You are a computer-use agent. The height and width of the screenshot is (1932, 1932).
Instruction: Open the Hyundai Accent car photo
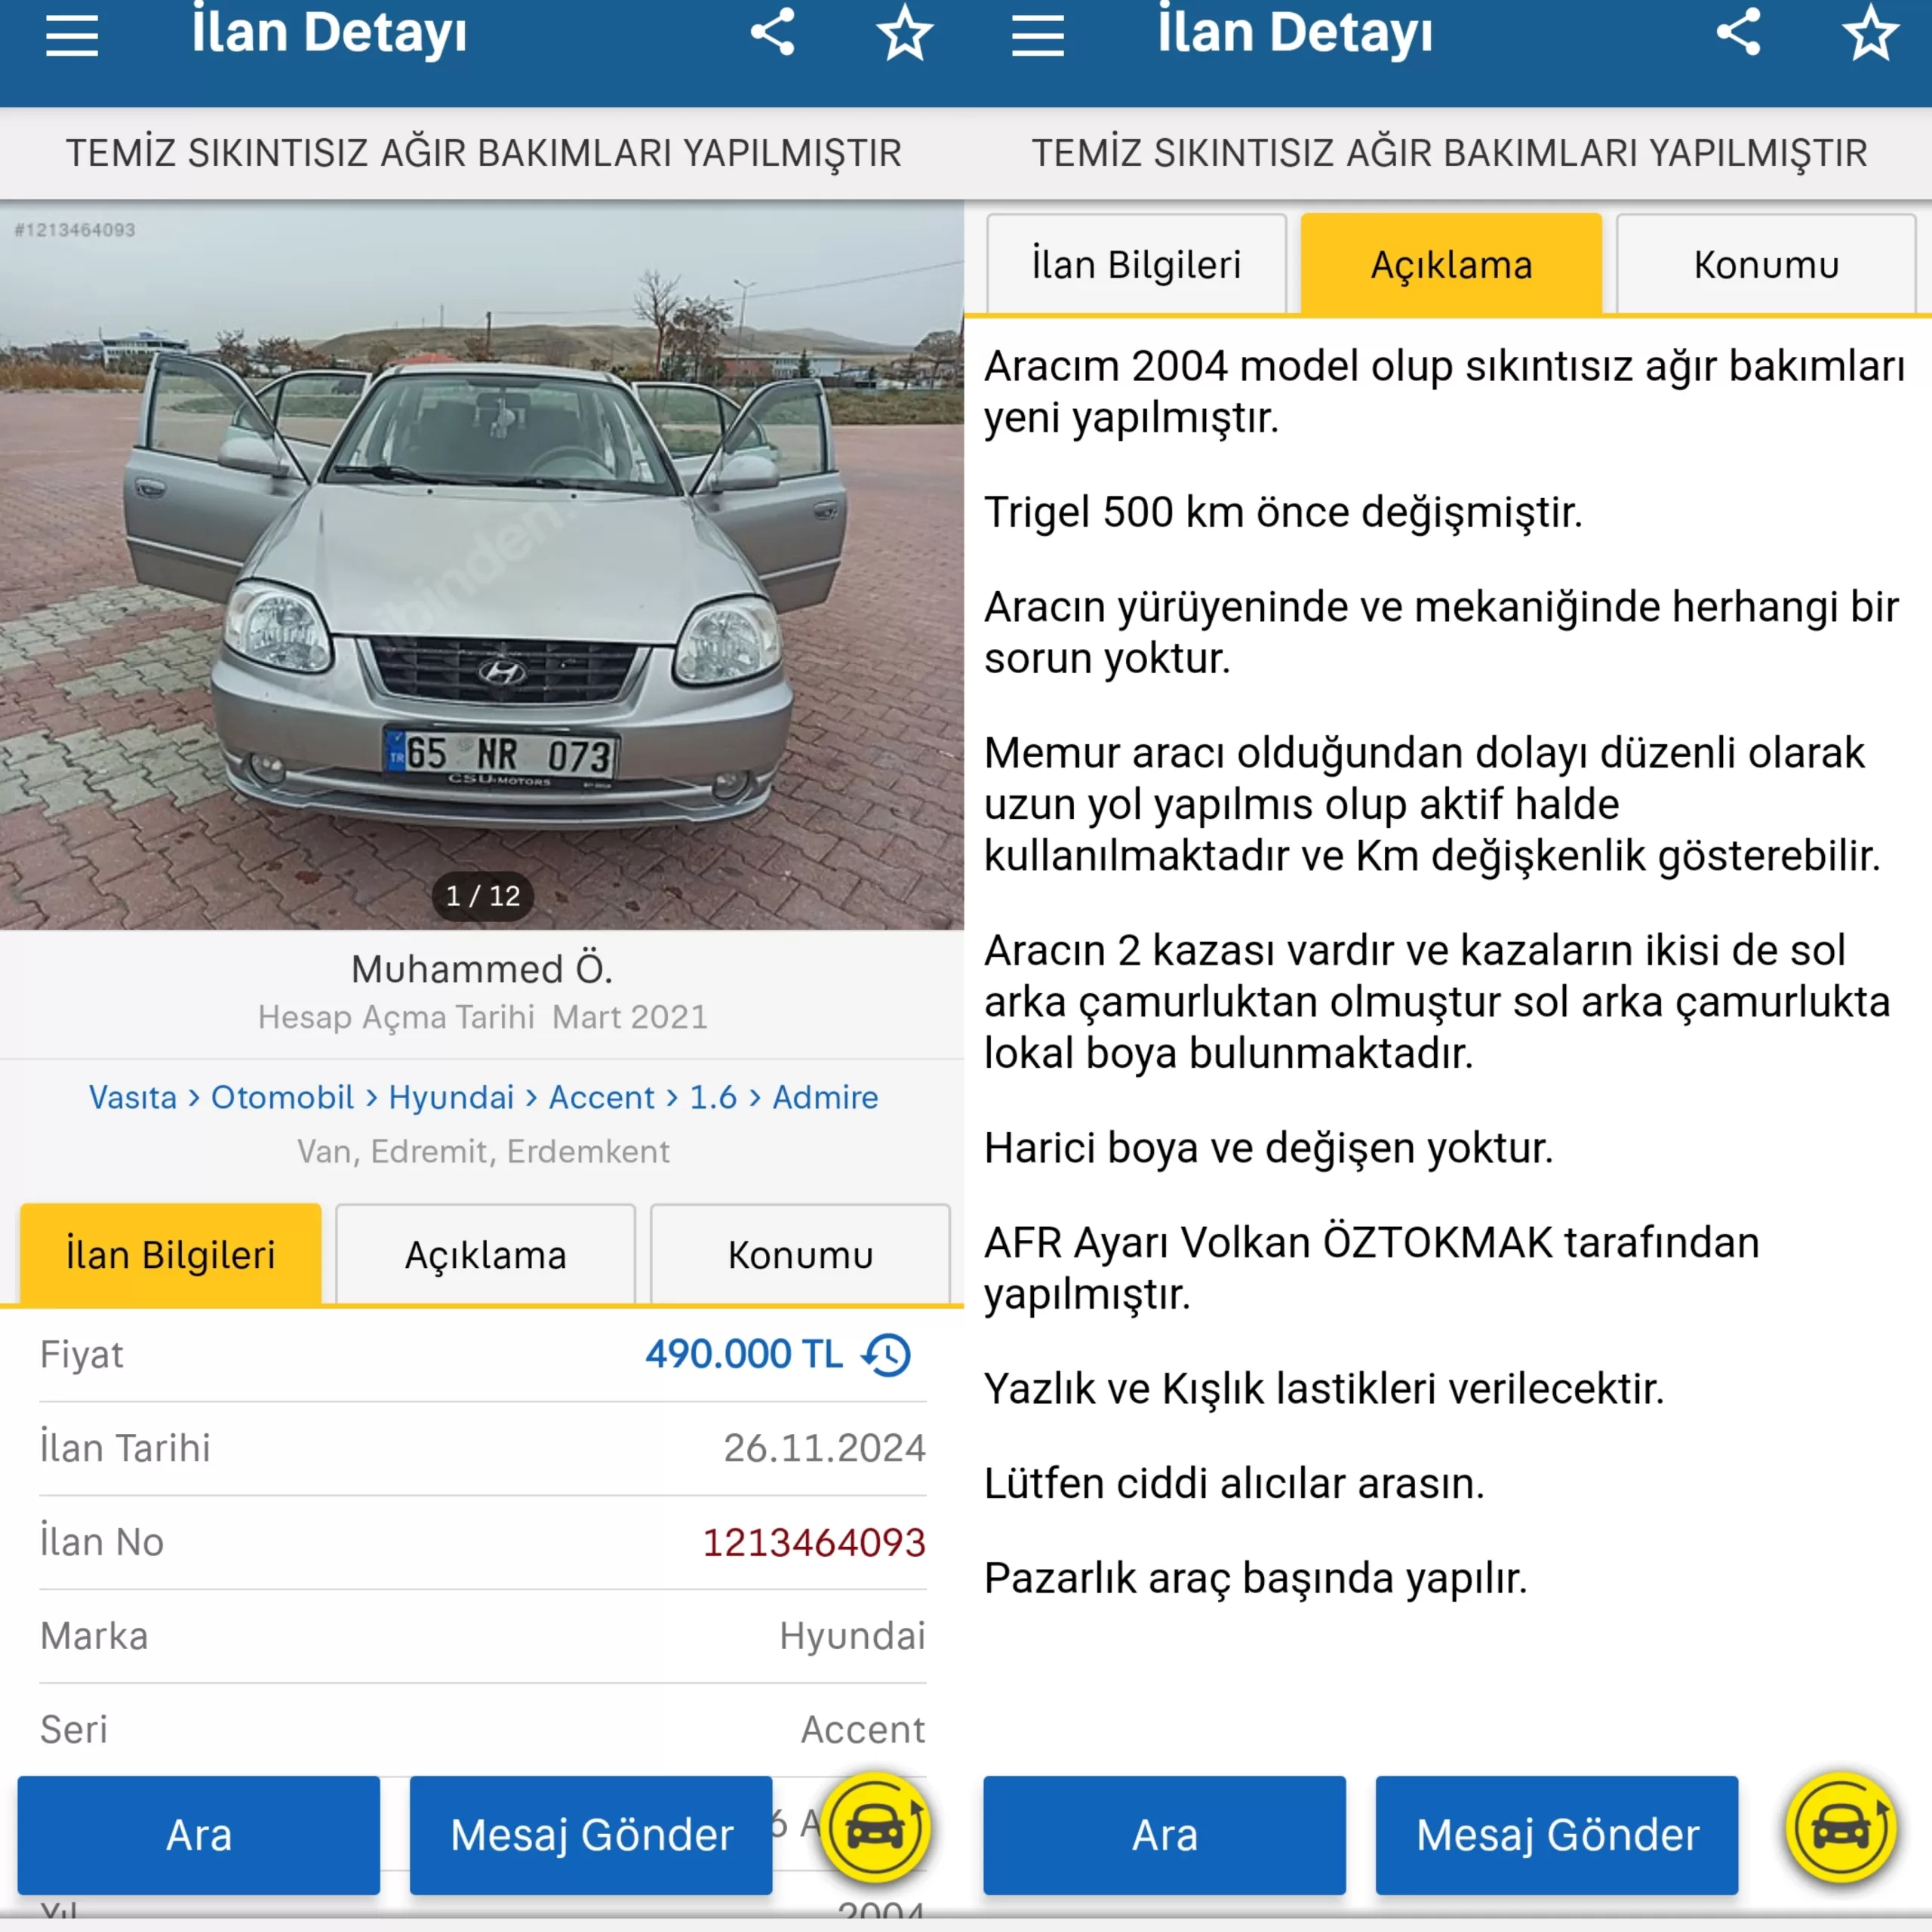[x=482, y=565]
